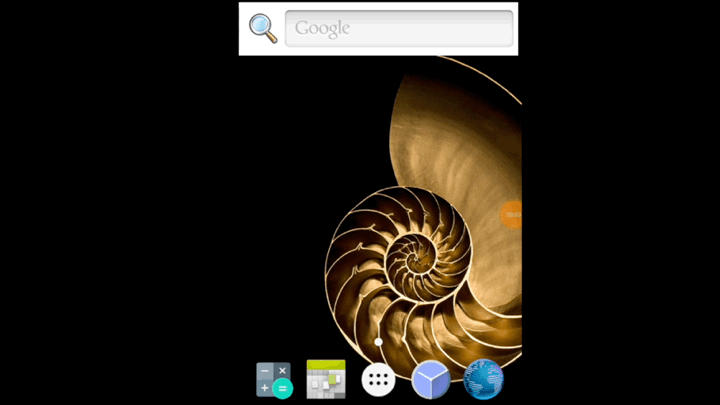Open the Calculator app in dock
This screenshot has height=405, width=720.
[274, 380]
